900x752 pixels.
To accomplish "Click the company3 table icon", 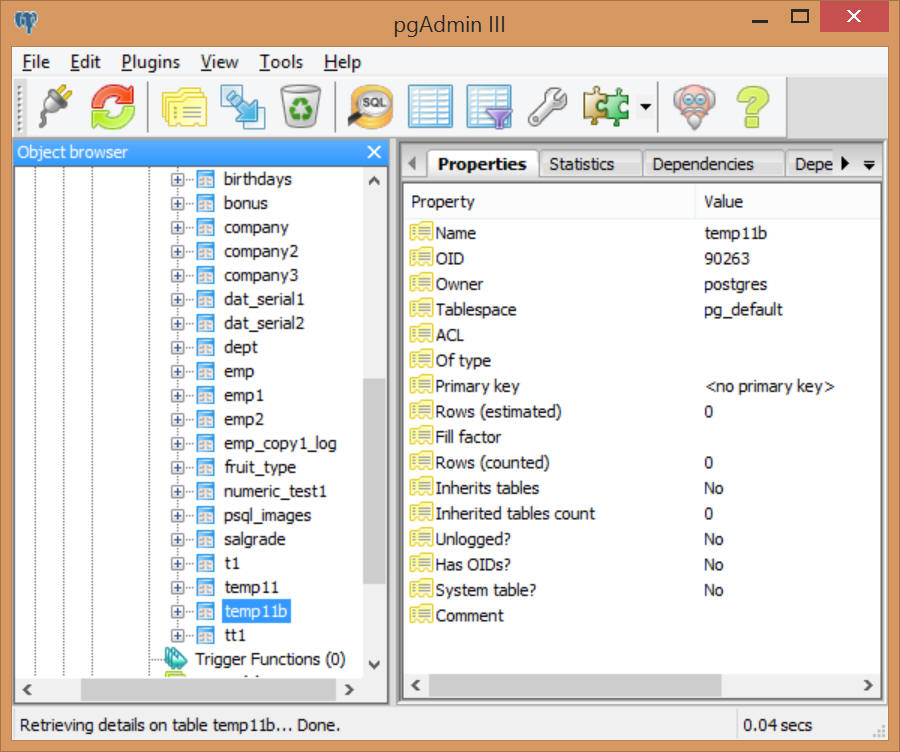I will 205,276.
